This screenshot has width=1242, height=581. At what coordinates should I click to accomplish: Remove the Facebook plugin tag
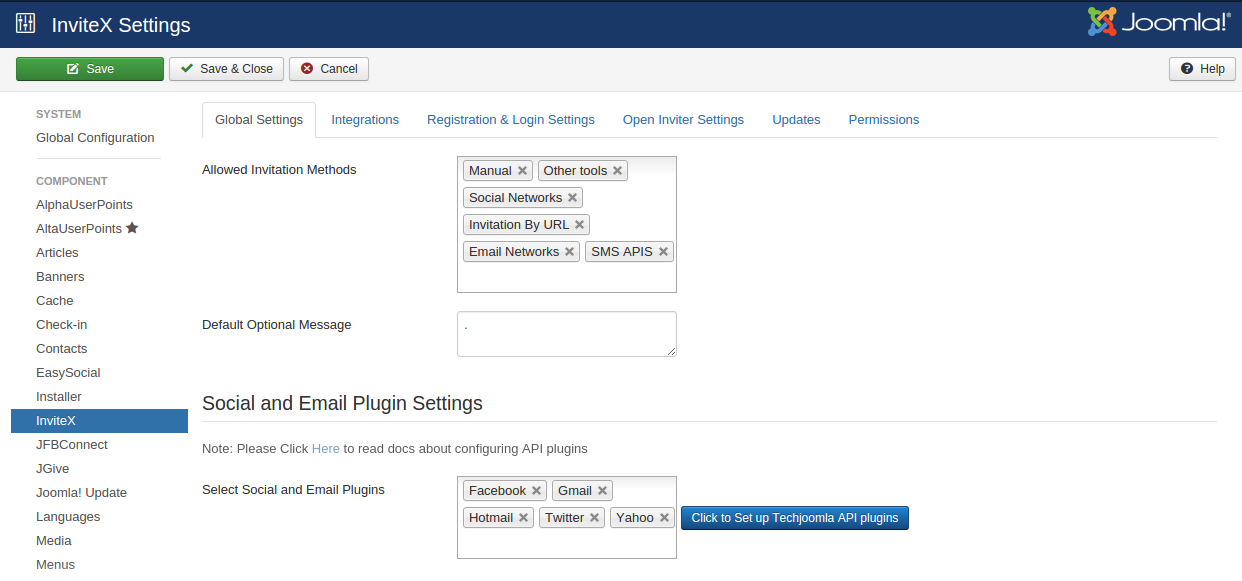click(536, 491)
